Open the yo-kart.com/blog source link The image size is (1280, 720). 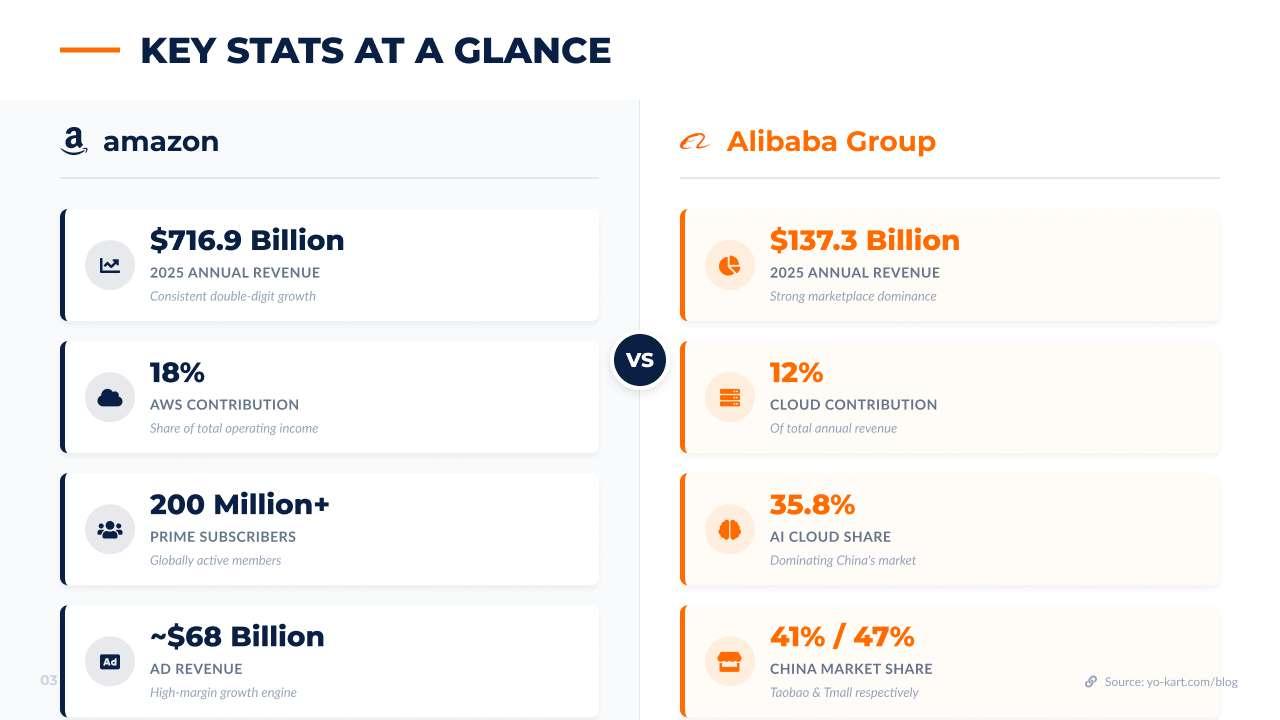click(x=1171, y=682)
